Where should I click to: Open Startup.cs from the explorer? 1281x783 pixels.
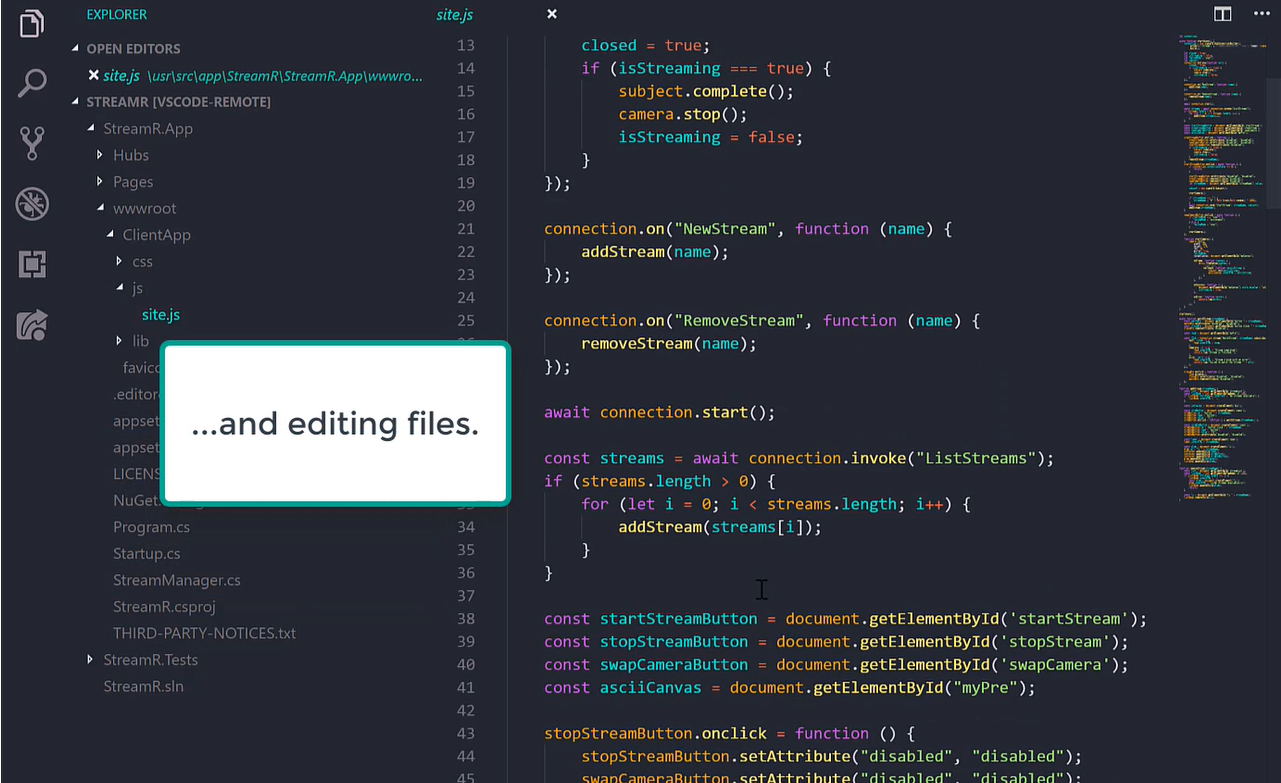click(x=147, y=554)
